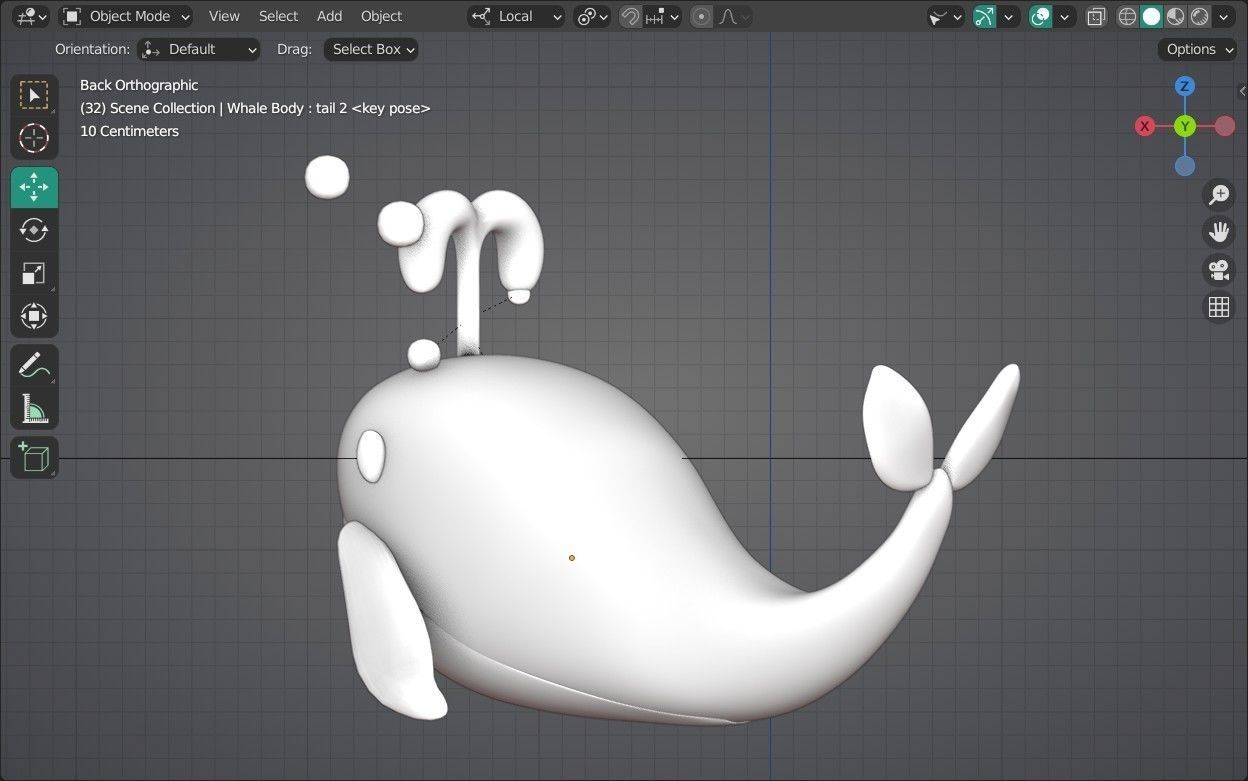The height and width of the screenshot is (781, 1248).
Task: Open the Select menu
Action: click(x=278, y=16)
